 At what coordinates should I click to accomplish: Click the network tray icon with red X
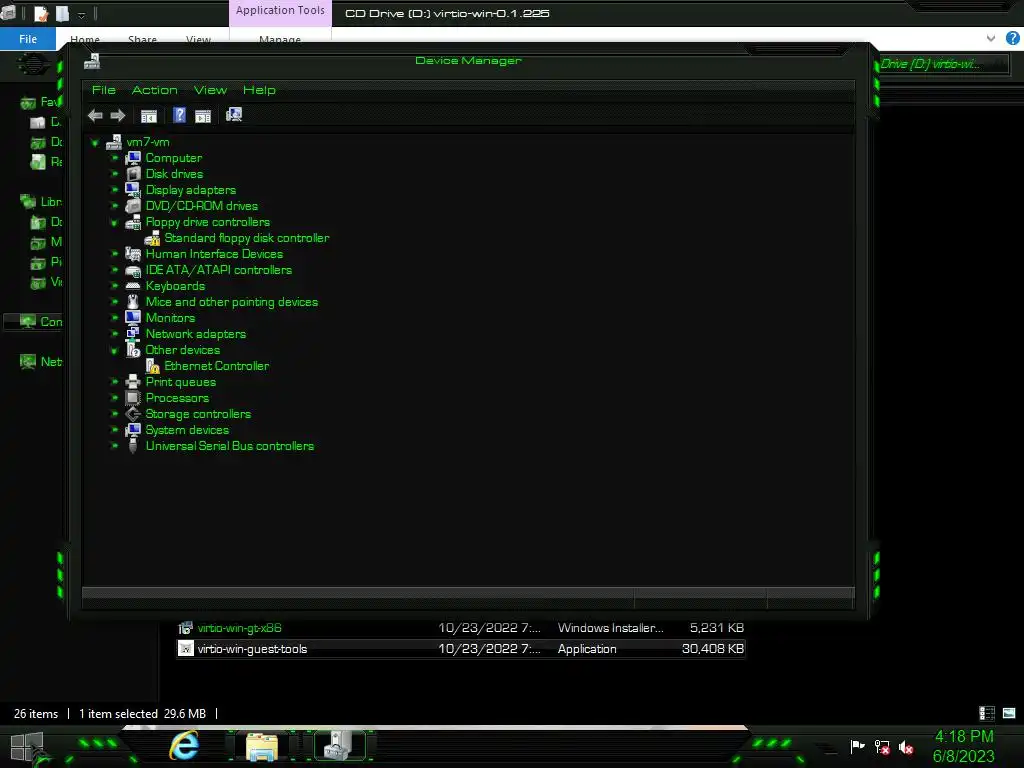[x=882, y=747]
